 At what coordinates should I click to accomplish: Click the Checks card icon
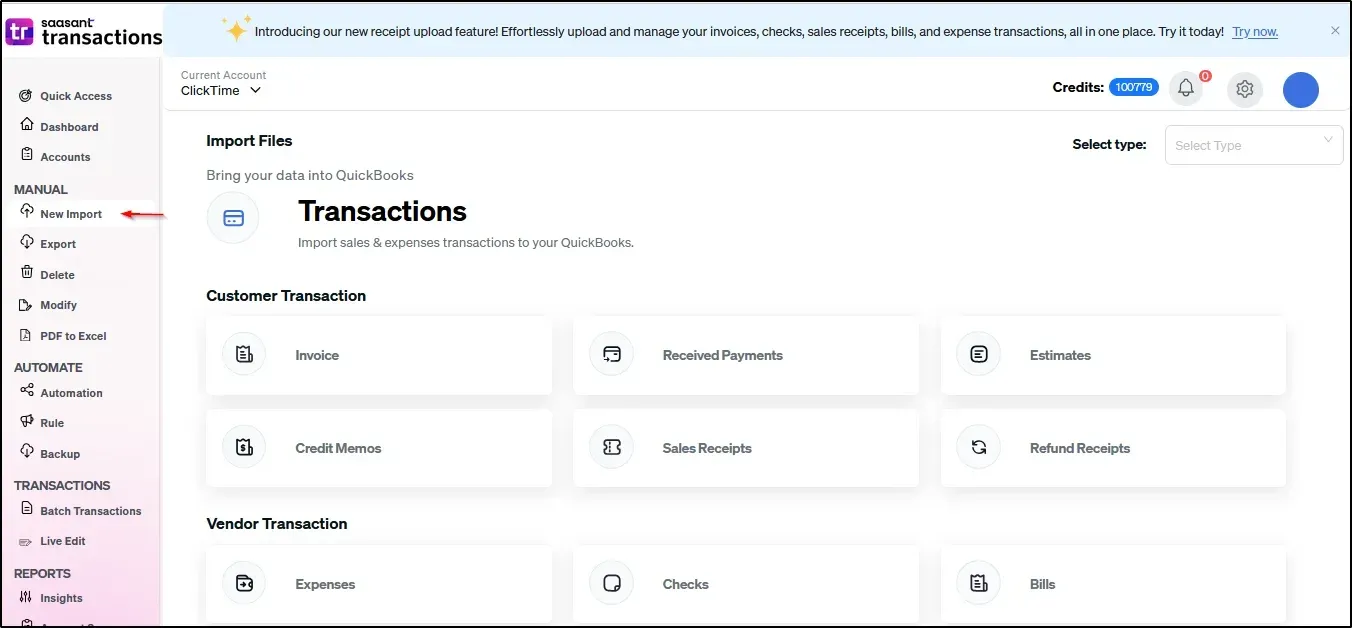tap(611, 584)
